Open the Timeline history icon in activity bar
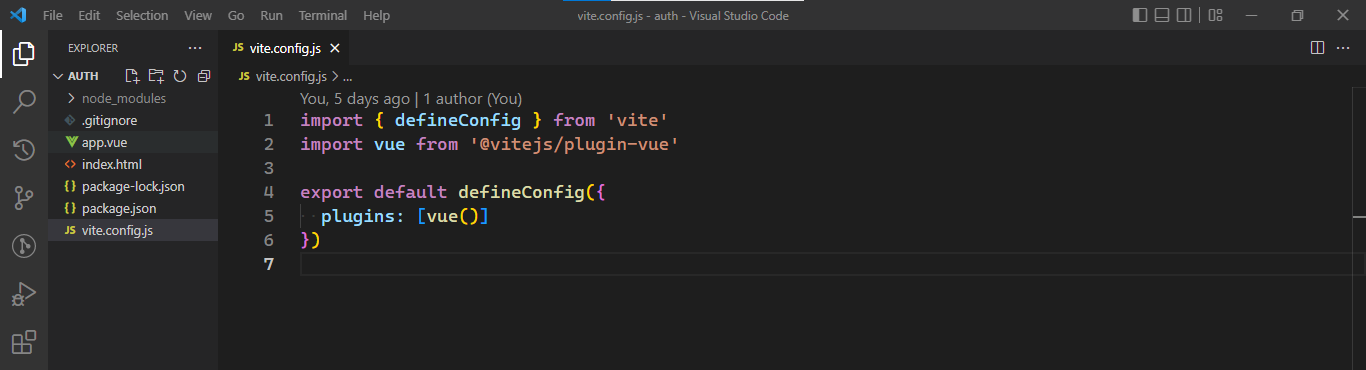Screen dimensions: 1366x370 click(x=24, y=150)
